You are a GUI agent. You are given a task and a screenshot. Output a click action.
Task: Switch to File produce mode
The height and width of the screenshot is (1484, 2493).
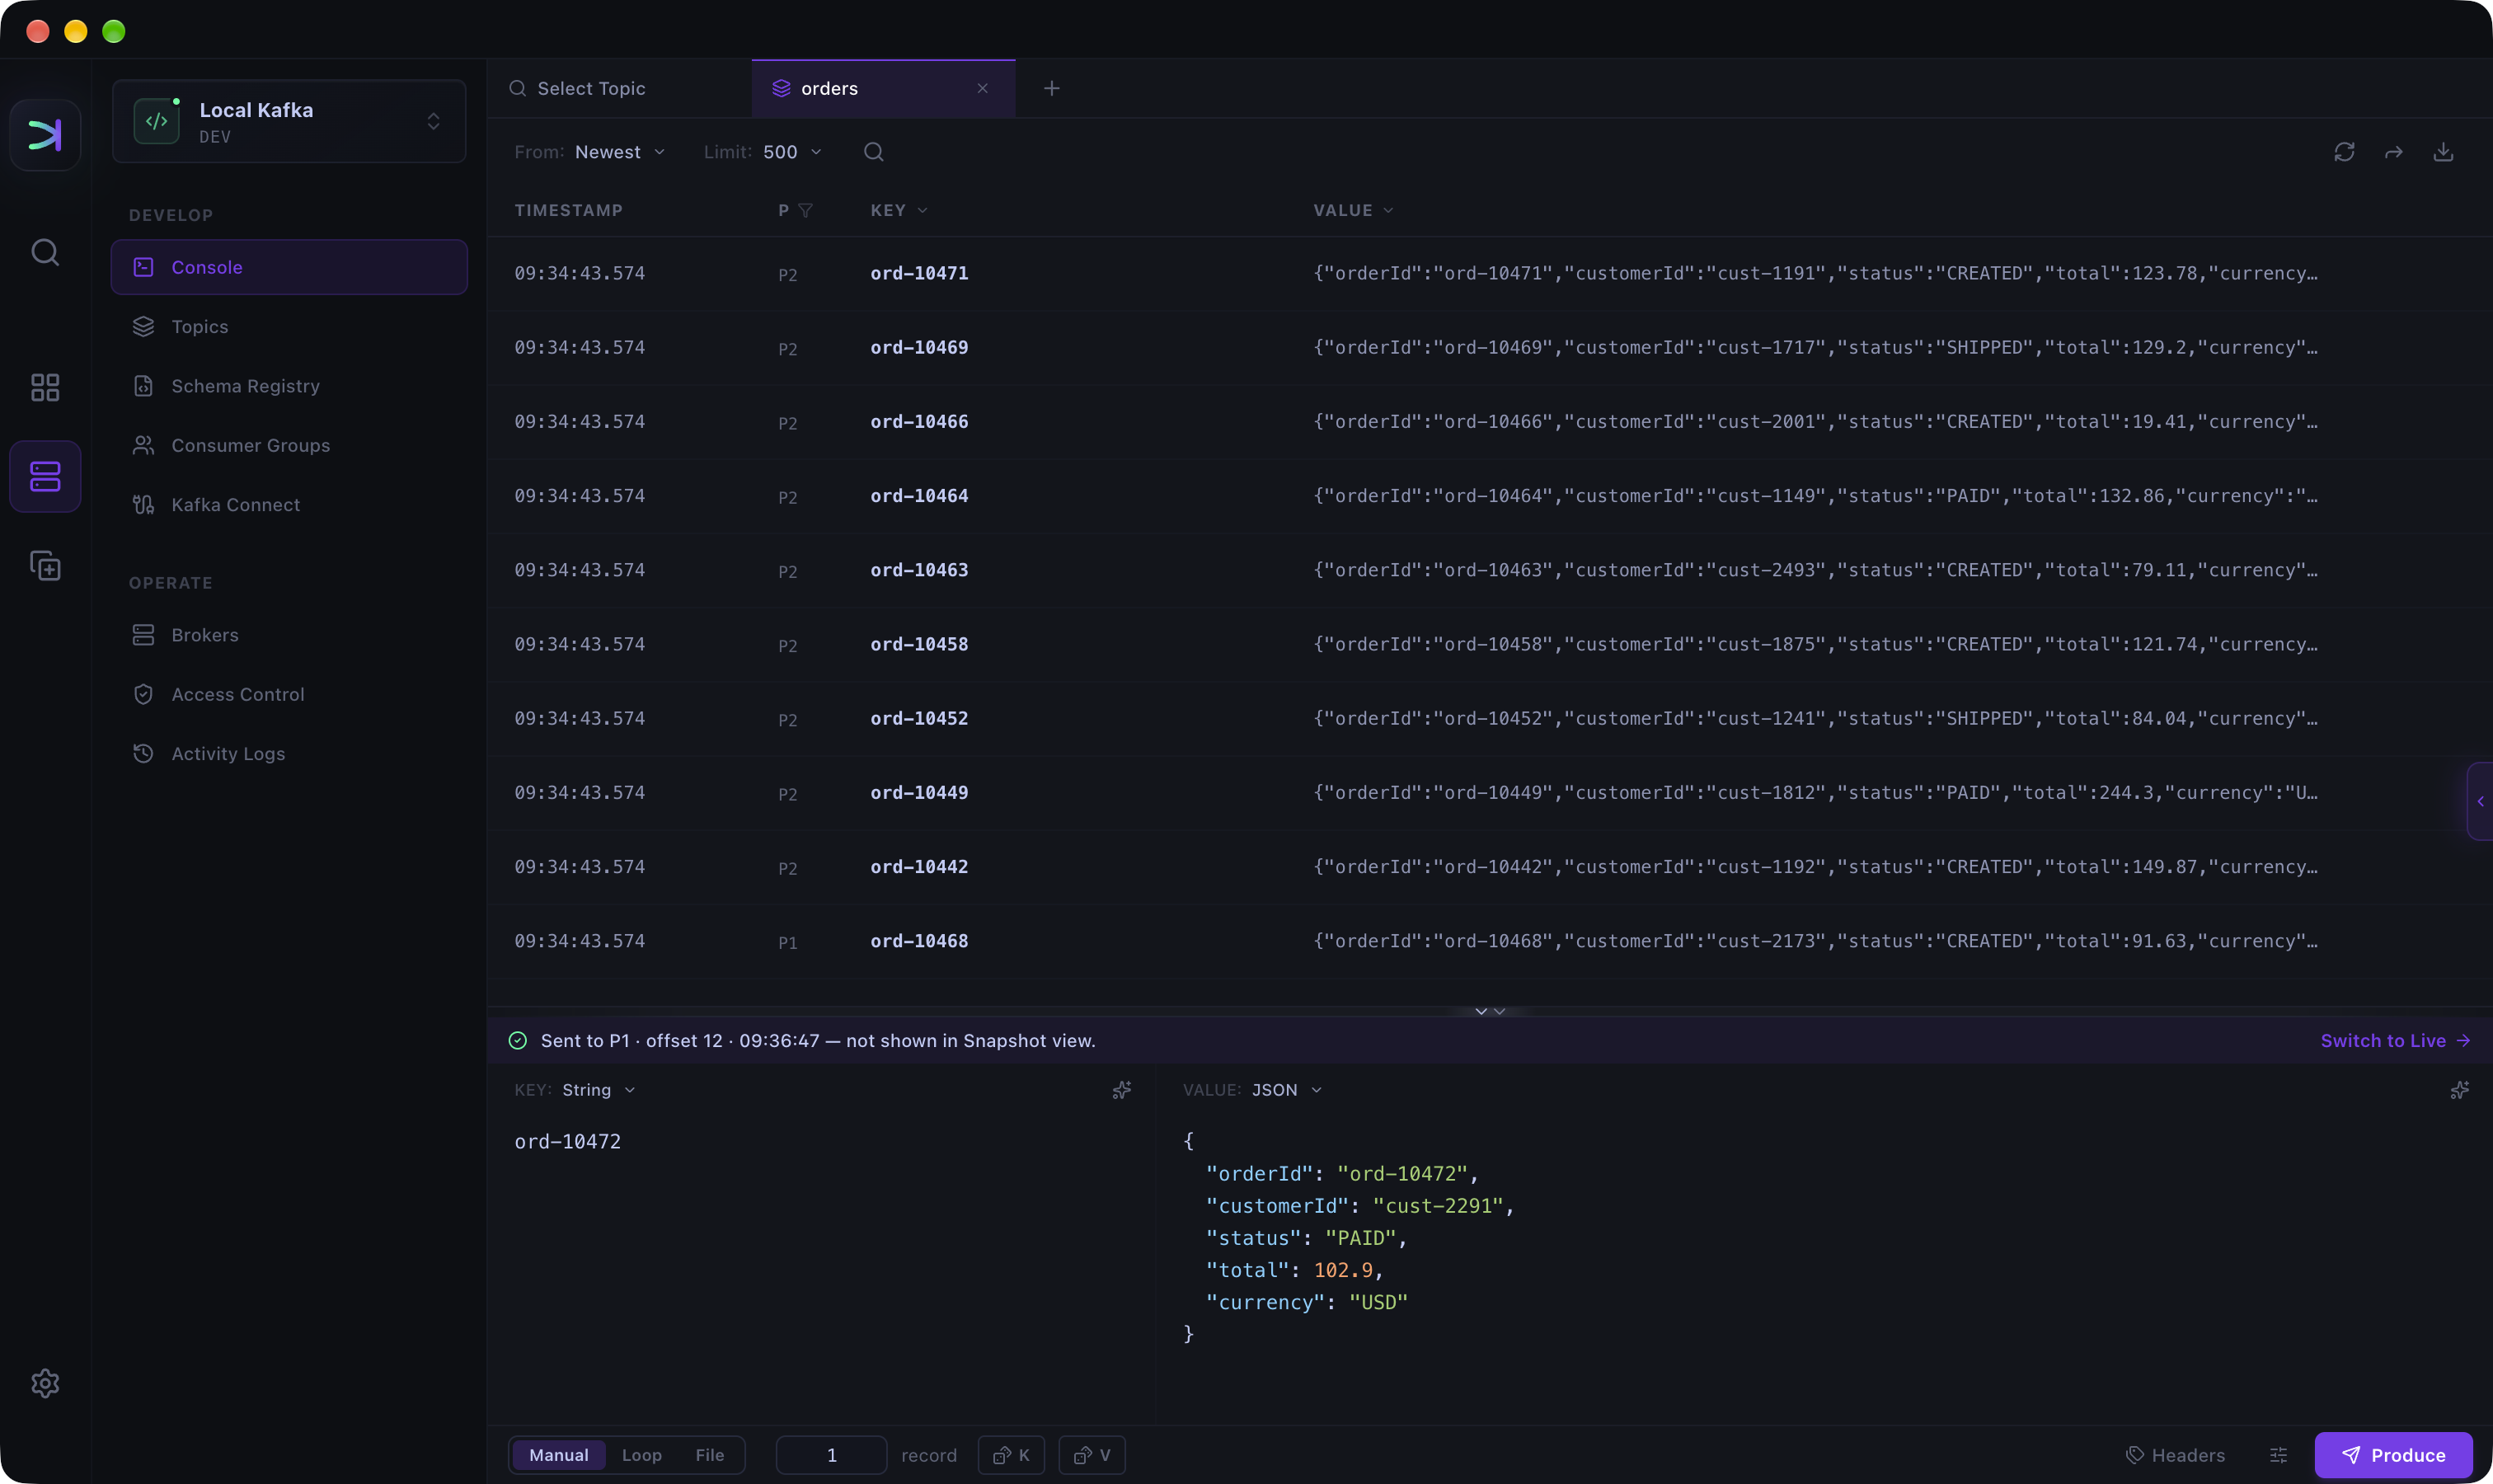[710, 1455]
